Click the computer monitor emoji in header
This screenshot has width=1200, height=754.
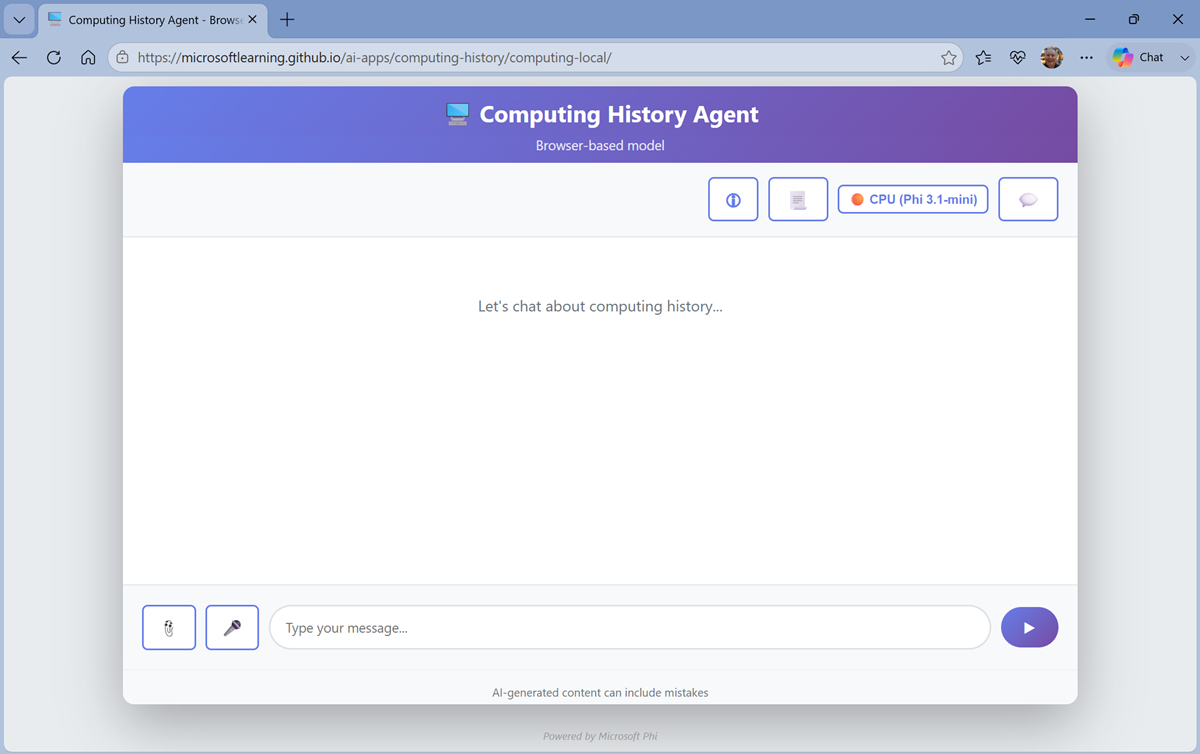click(458, 114)
